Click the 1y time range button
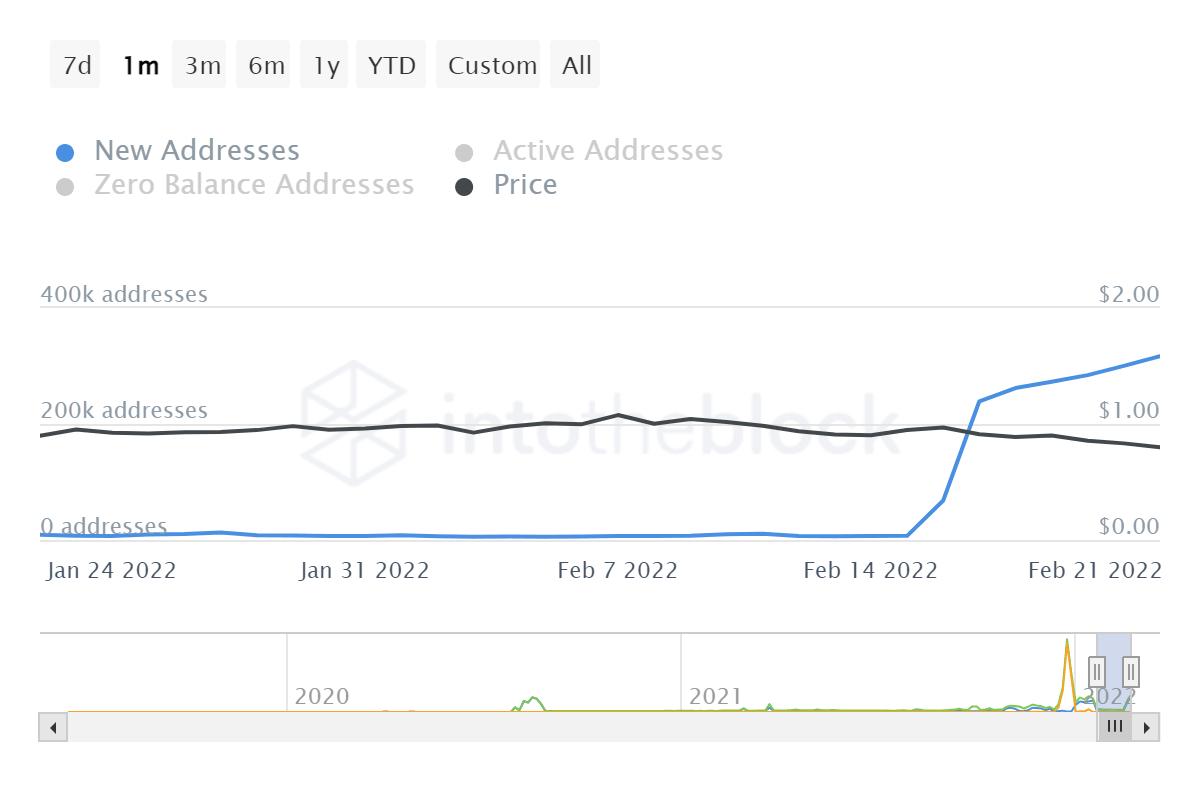This screenshot has width=1200, height=800. [323, 64]
